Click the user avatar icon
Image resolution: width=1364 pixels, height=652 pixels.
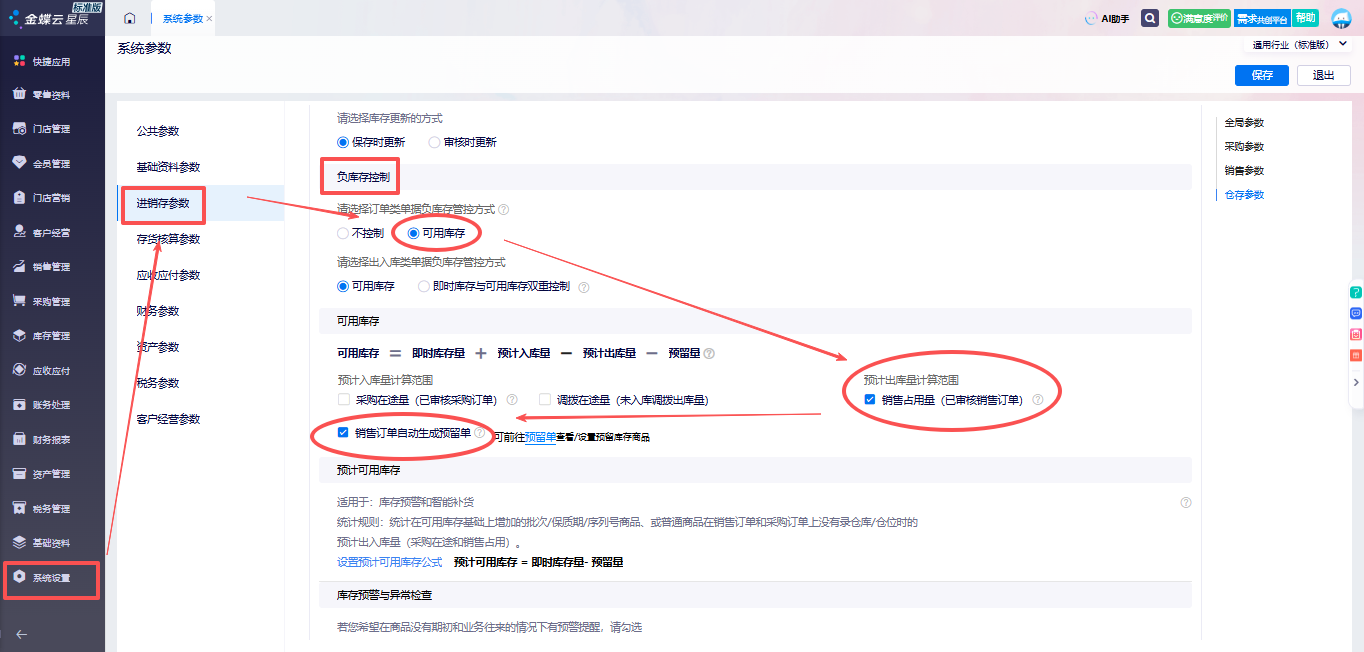1340,19
